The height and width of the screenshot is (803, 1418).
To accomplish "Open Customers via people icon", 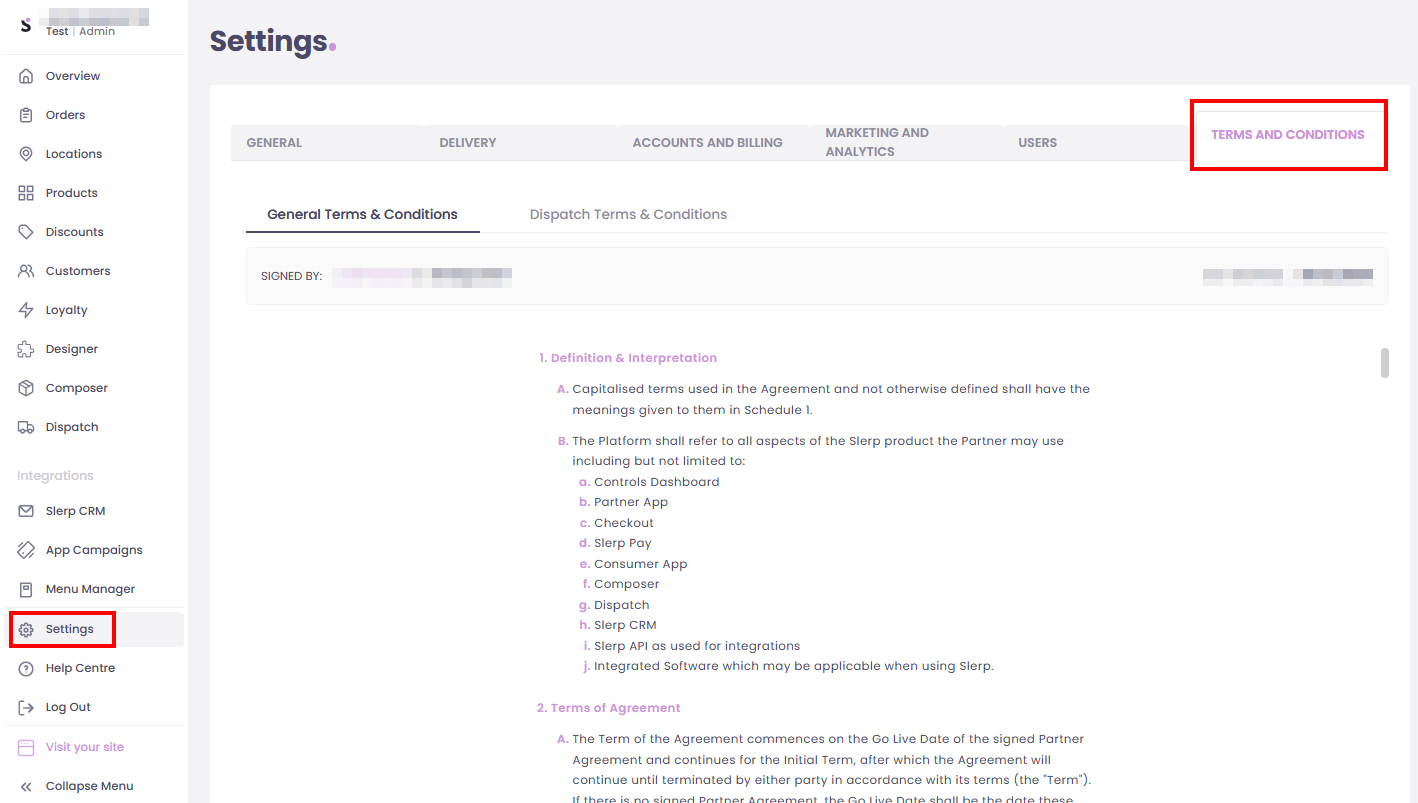I will tap(26, 271).
